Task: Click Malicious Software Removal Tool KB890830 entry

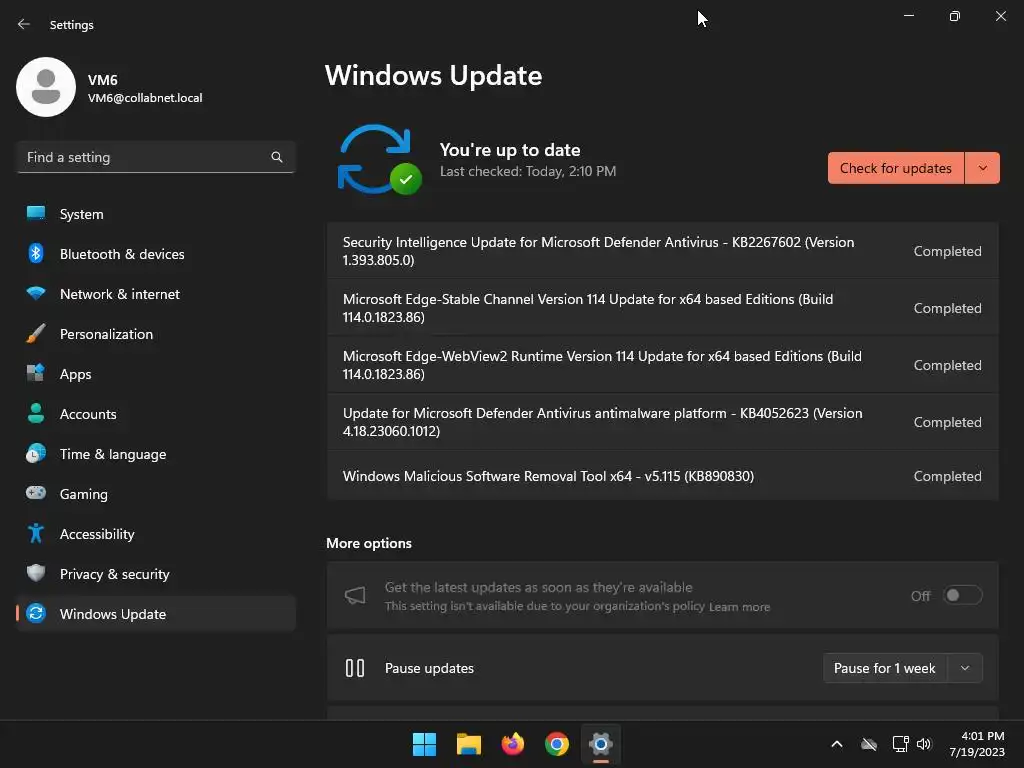Action: [662, 476]
